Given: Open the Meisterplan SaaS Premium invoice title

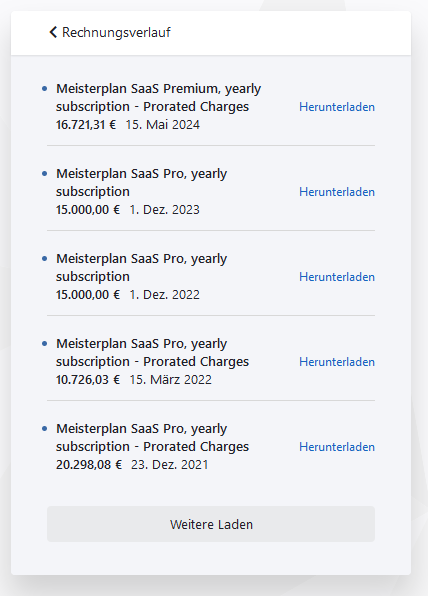Looking at the screenshot, I should tap(159, 98).
